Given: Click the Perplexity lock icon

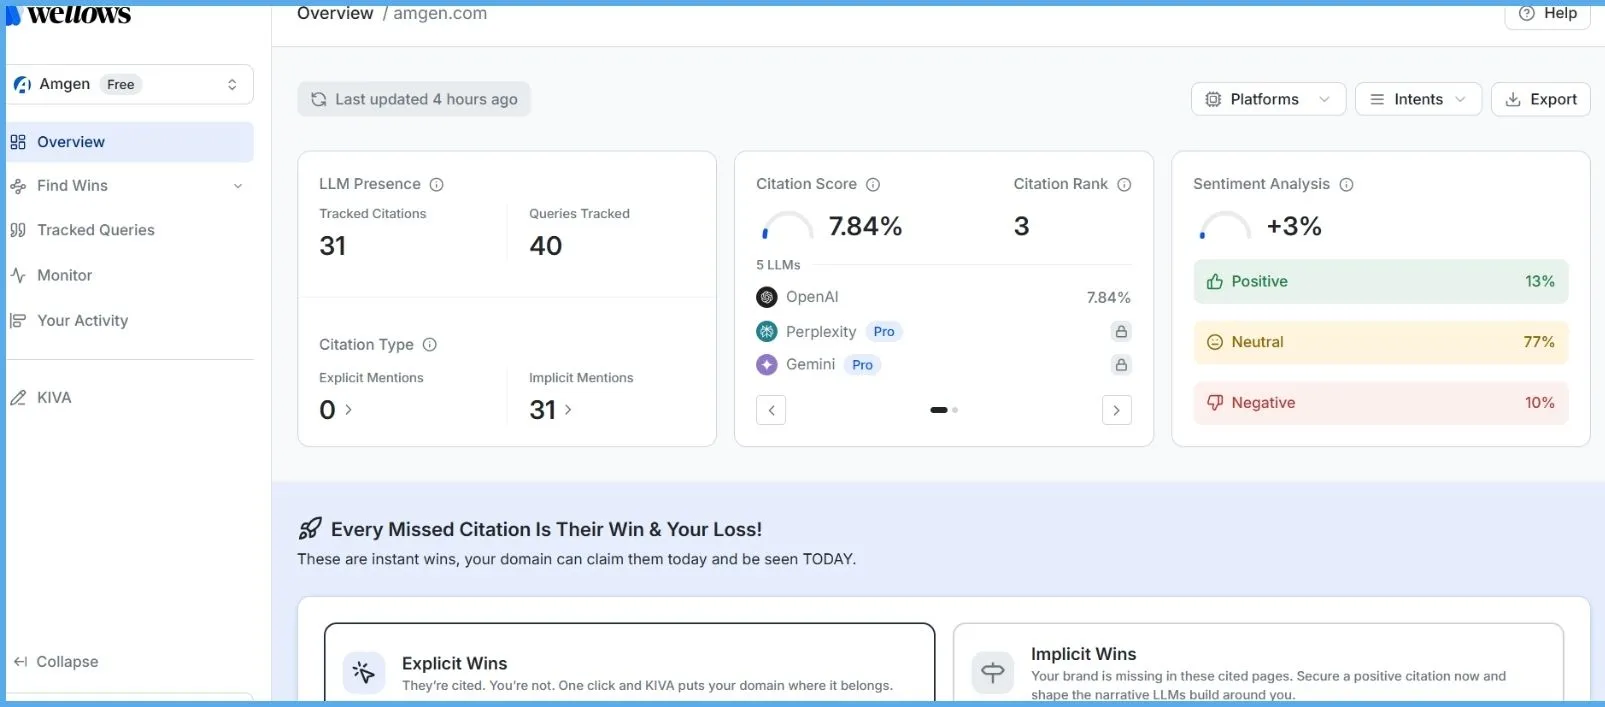Looking at the screenshot, I should click(x=1121, y=332).
